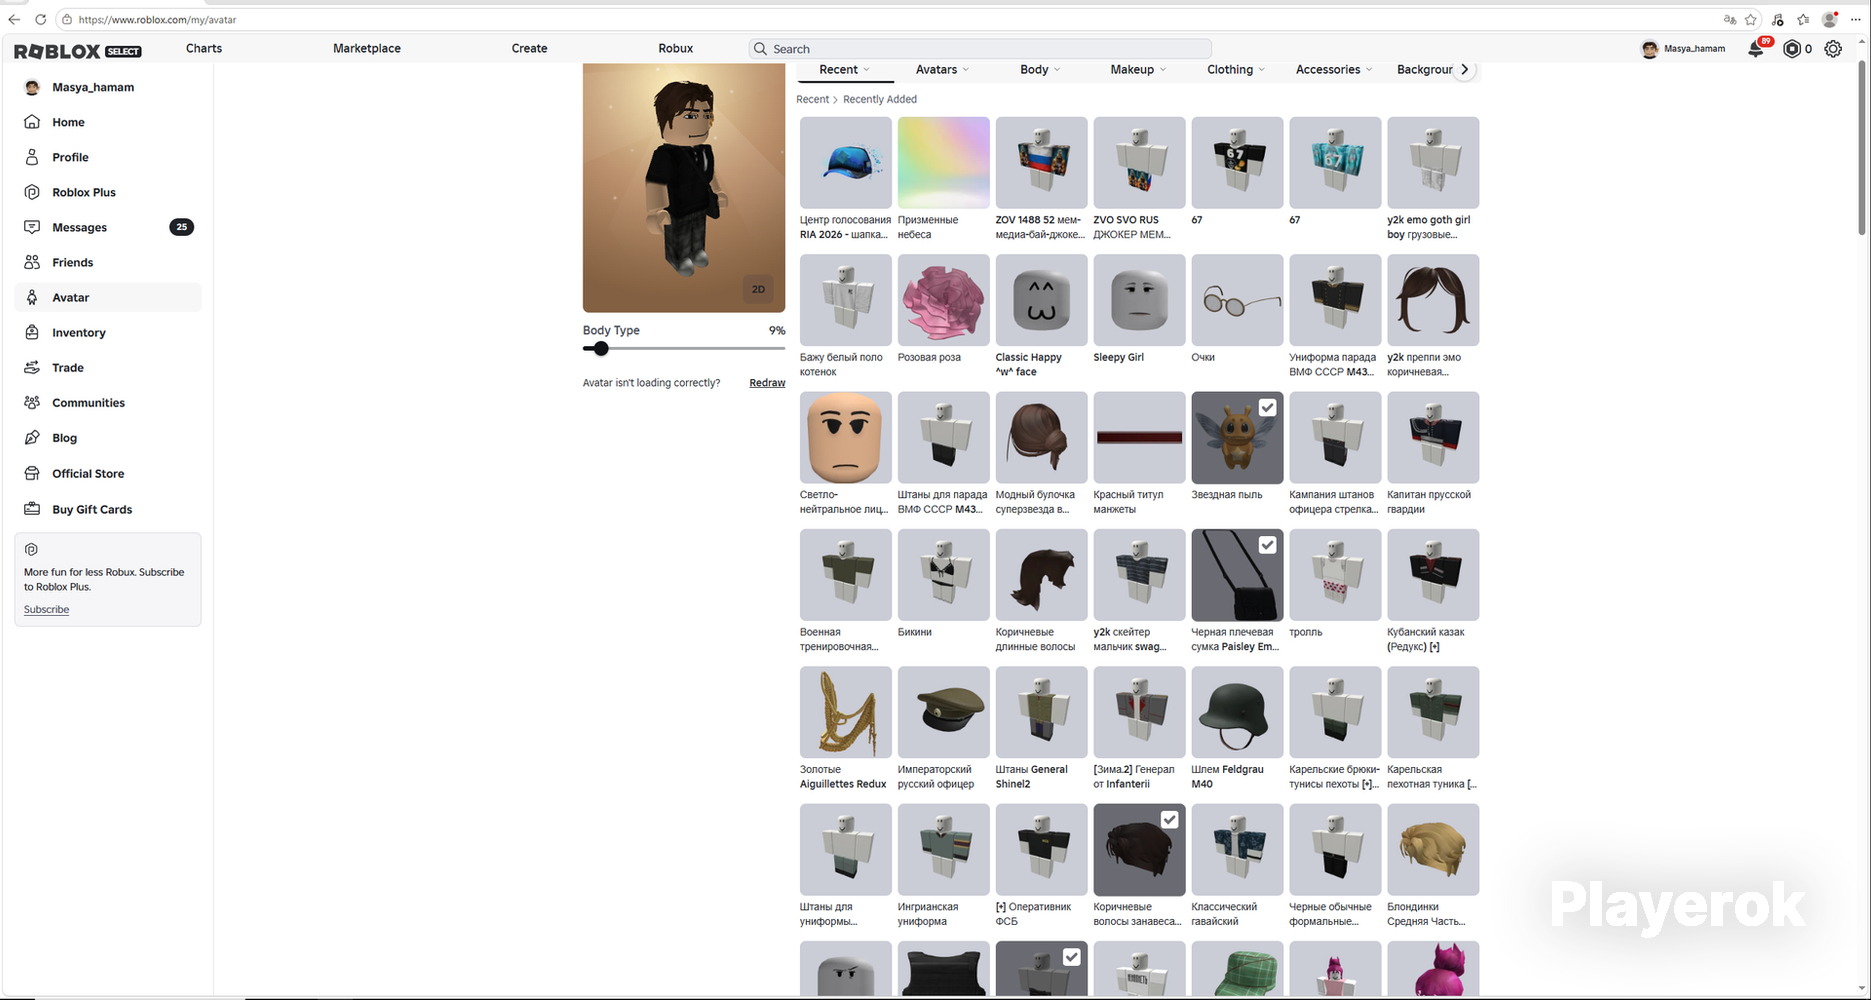The height and width of the screenshot is (1000, 1871).
Task: Equip the Императорский русский офицер cap
Action: click(x=943, y=712)
